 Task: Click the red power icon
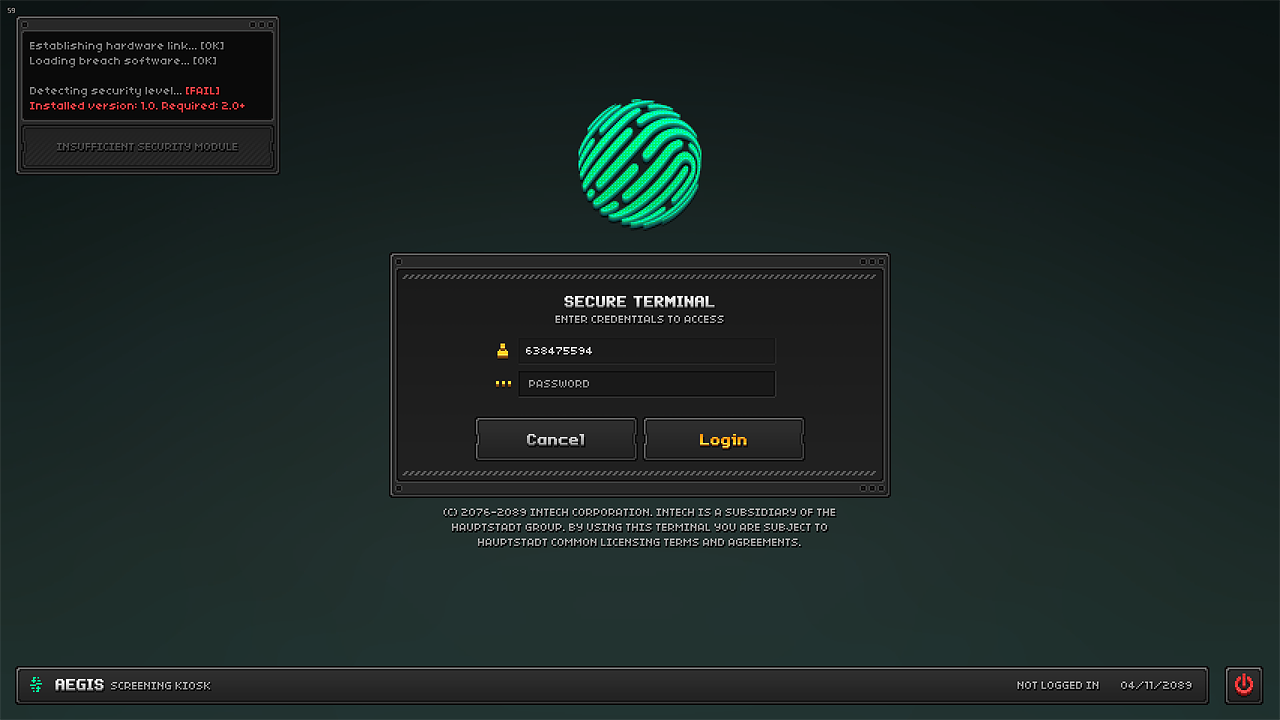tap(1244, 685)
